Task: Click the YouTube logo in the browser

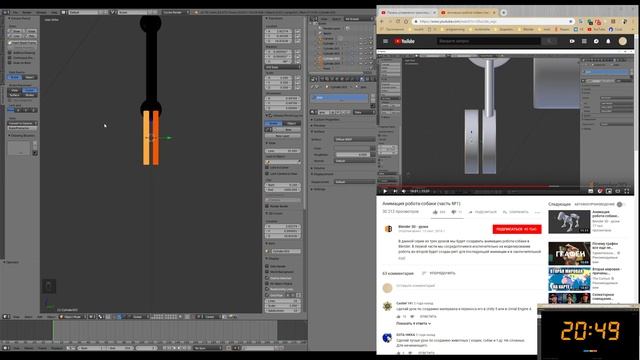Action: (x=404, y=41)
